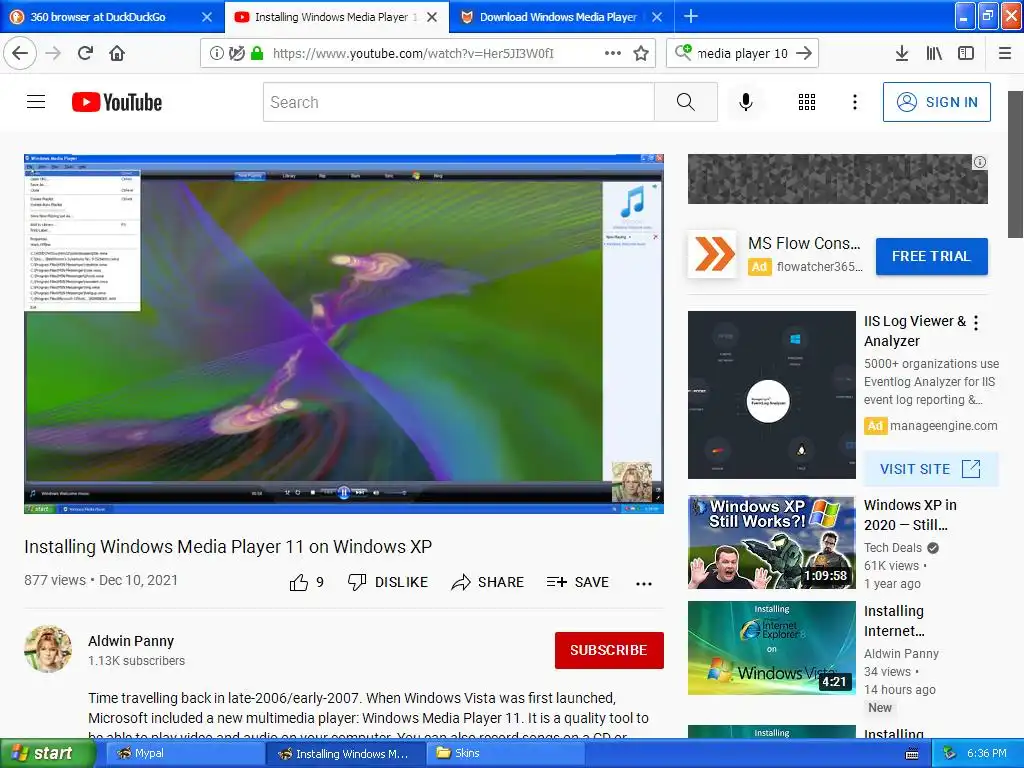Image resolution: width=1024 pixels, height=768 pixels.
Task: Open page actions three-dot menu in address bar
Action: (x=613, y=53)
